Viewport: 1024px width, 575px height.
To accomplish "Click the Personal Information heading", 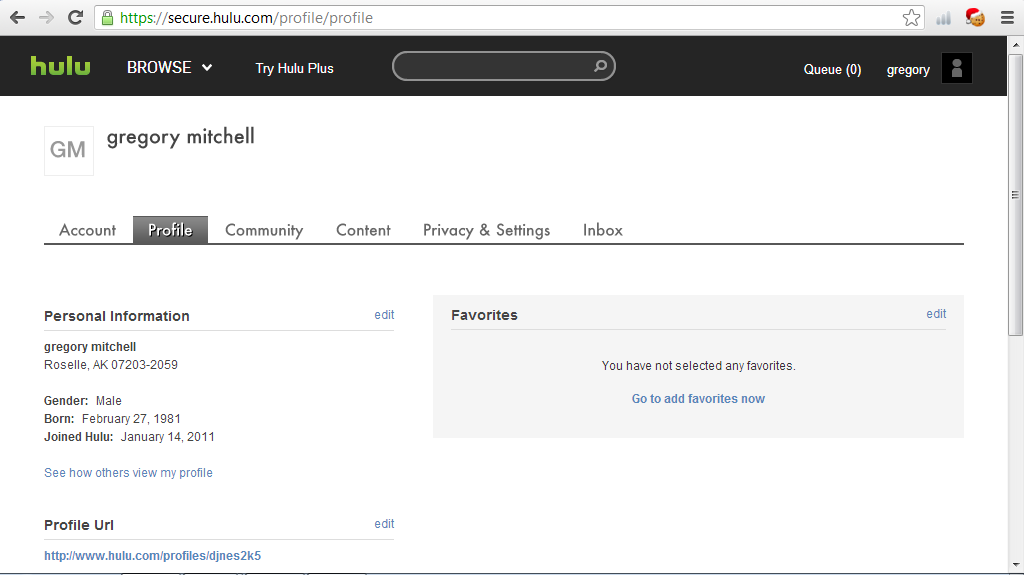I will (x=116, y=316).
